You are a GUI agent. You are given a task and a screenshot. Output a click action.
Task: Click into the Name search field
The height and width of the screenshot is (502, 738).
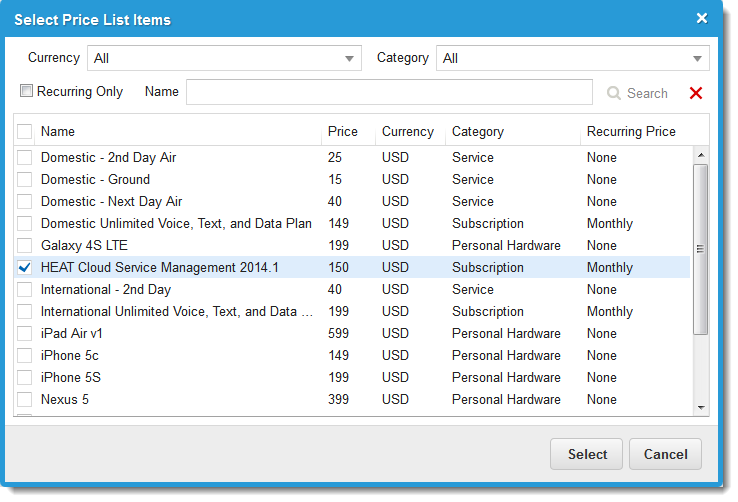(388, 93)
